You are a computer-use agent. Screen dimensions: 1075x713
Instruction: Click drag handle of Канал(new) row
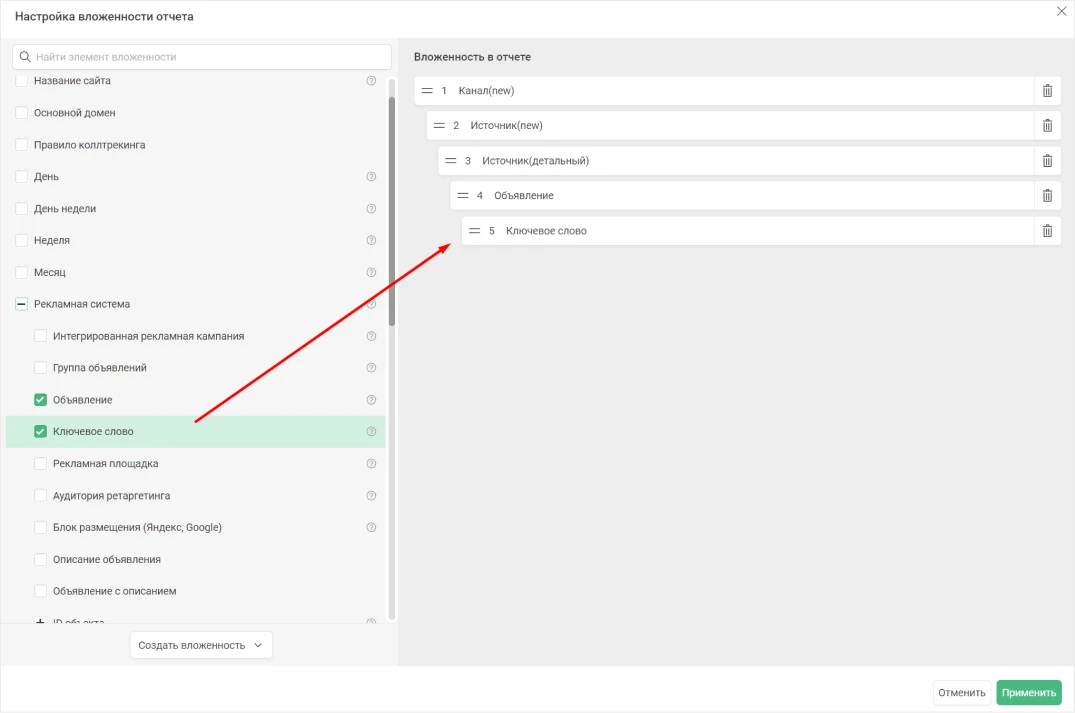[427, 91]
